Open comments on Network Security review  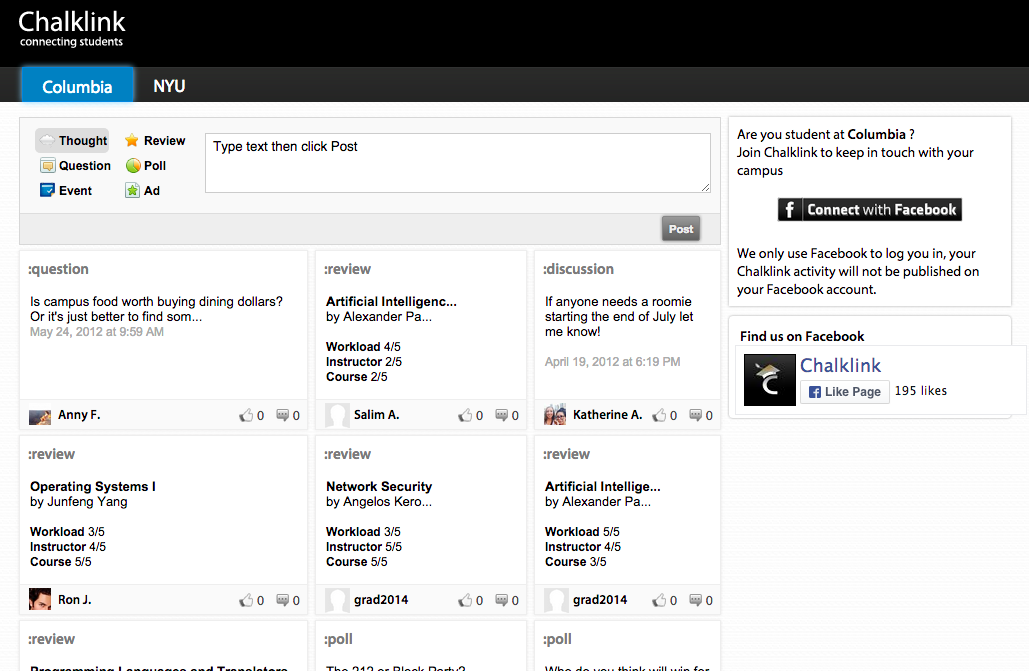[x=501, y=600]
